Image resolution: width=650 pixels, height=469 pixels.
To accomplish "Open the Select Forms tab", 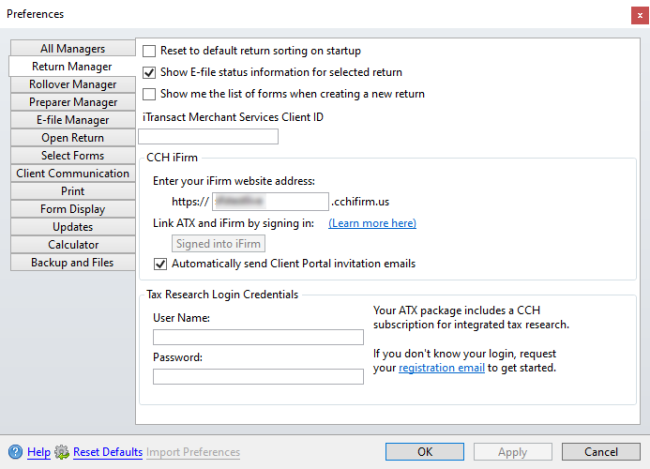I will [73, 156].
